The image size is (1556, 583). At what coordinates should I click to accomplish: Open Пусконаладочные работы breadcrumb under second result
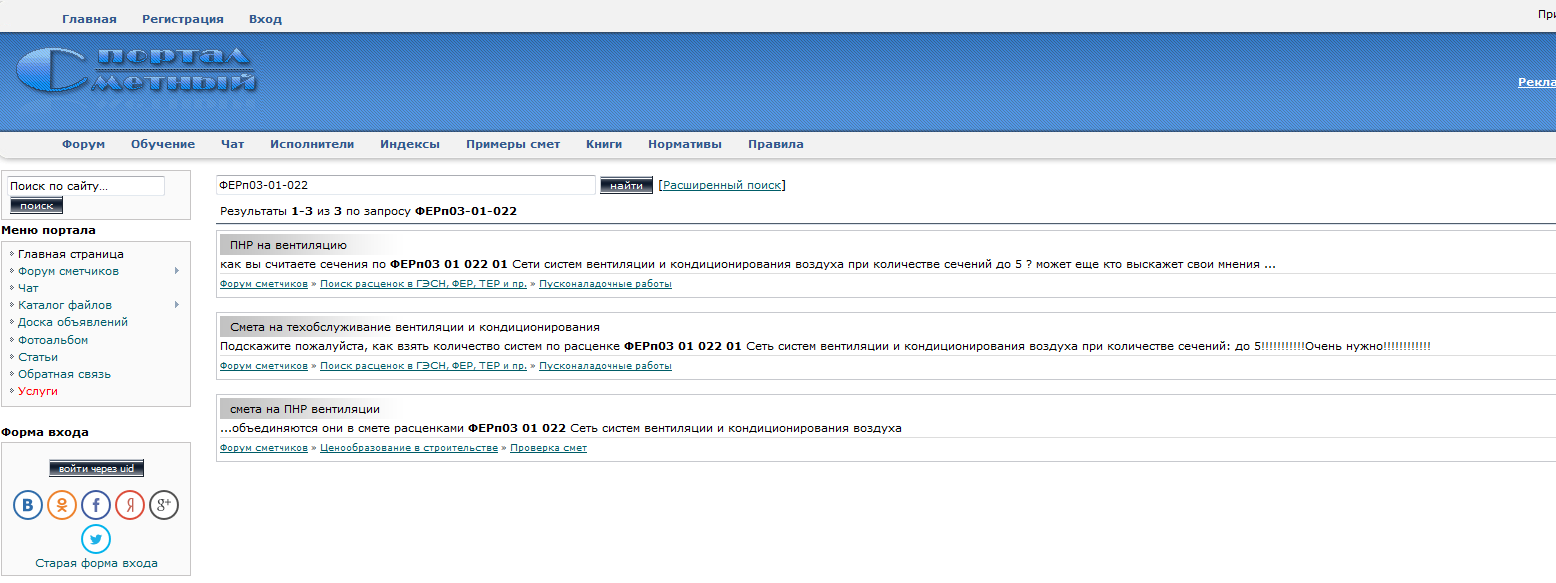(605, 366)
